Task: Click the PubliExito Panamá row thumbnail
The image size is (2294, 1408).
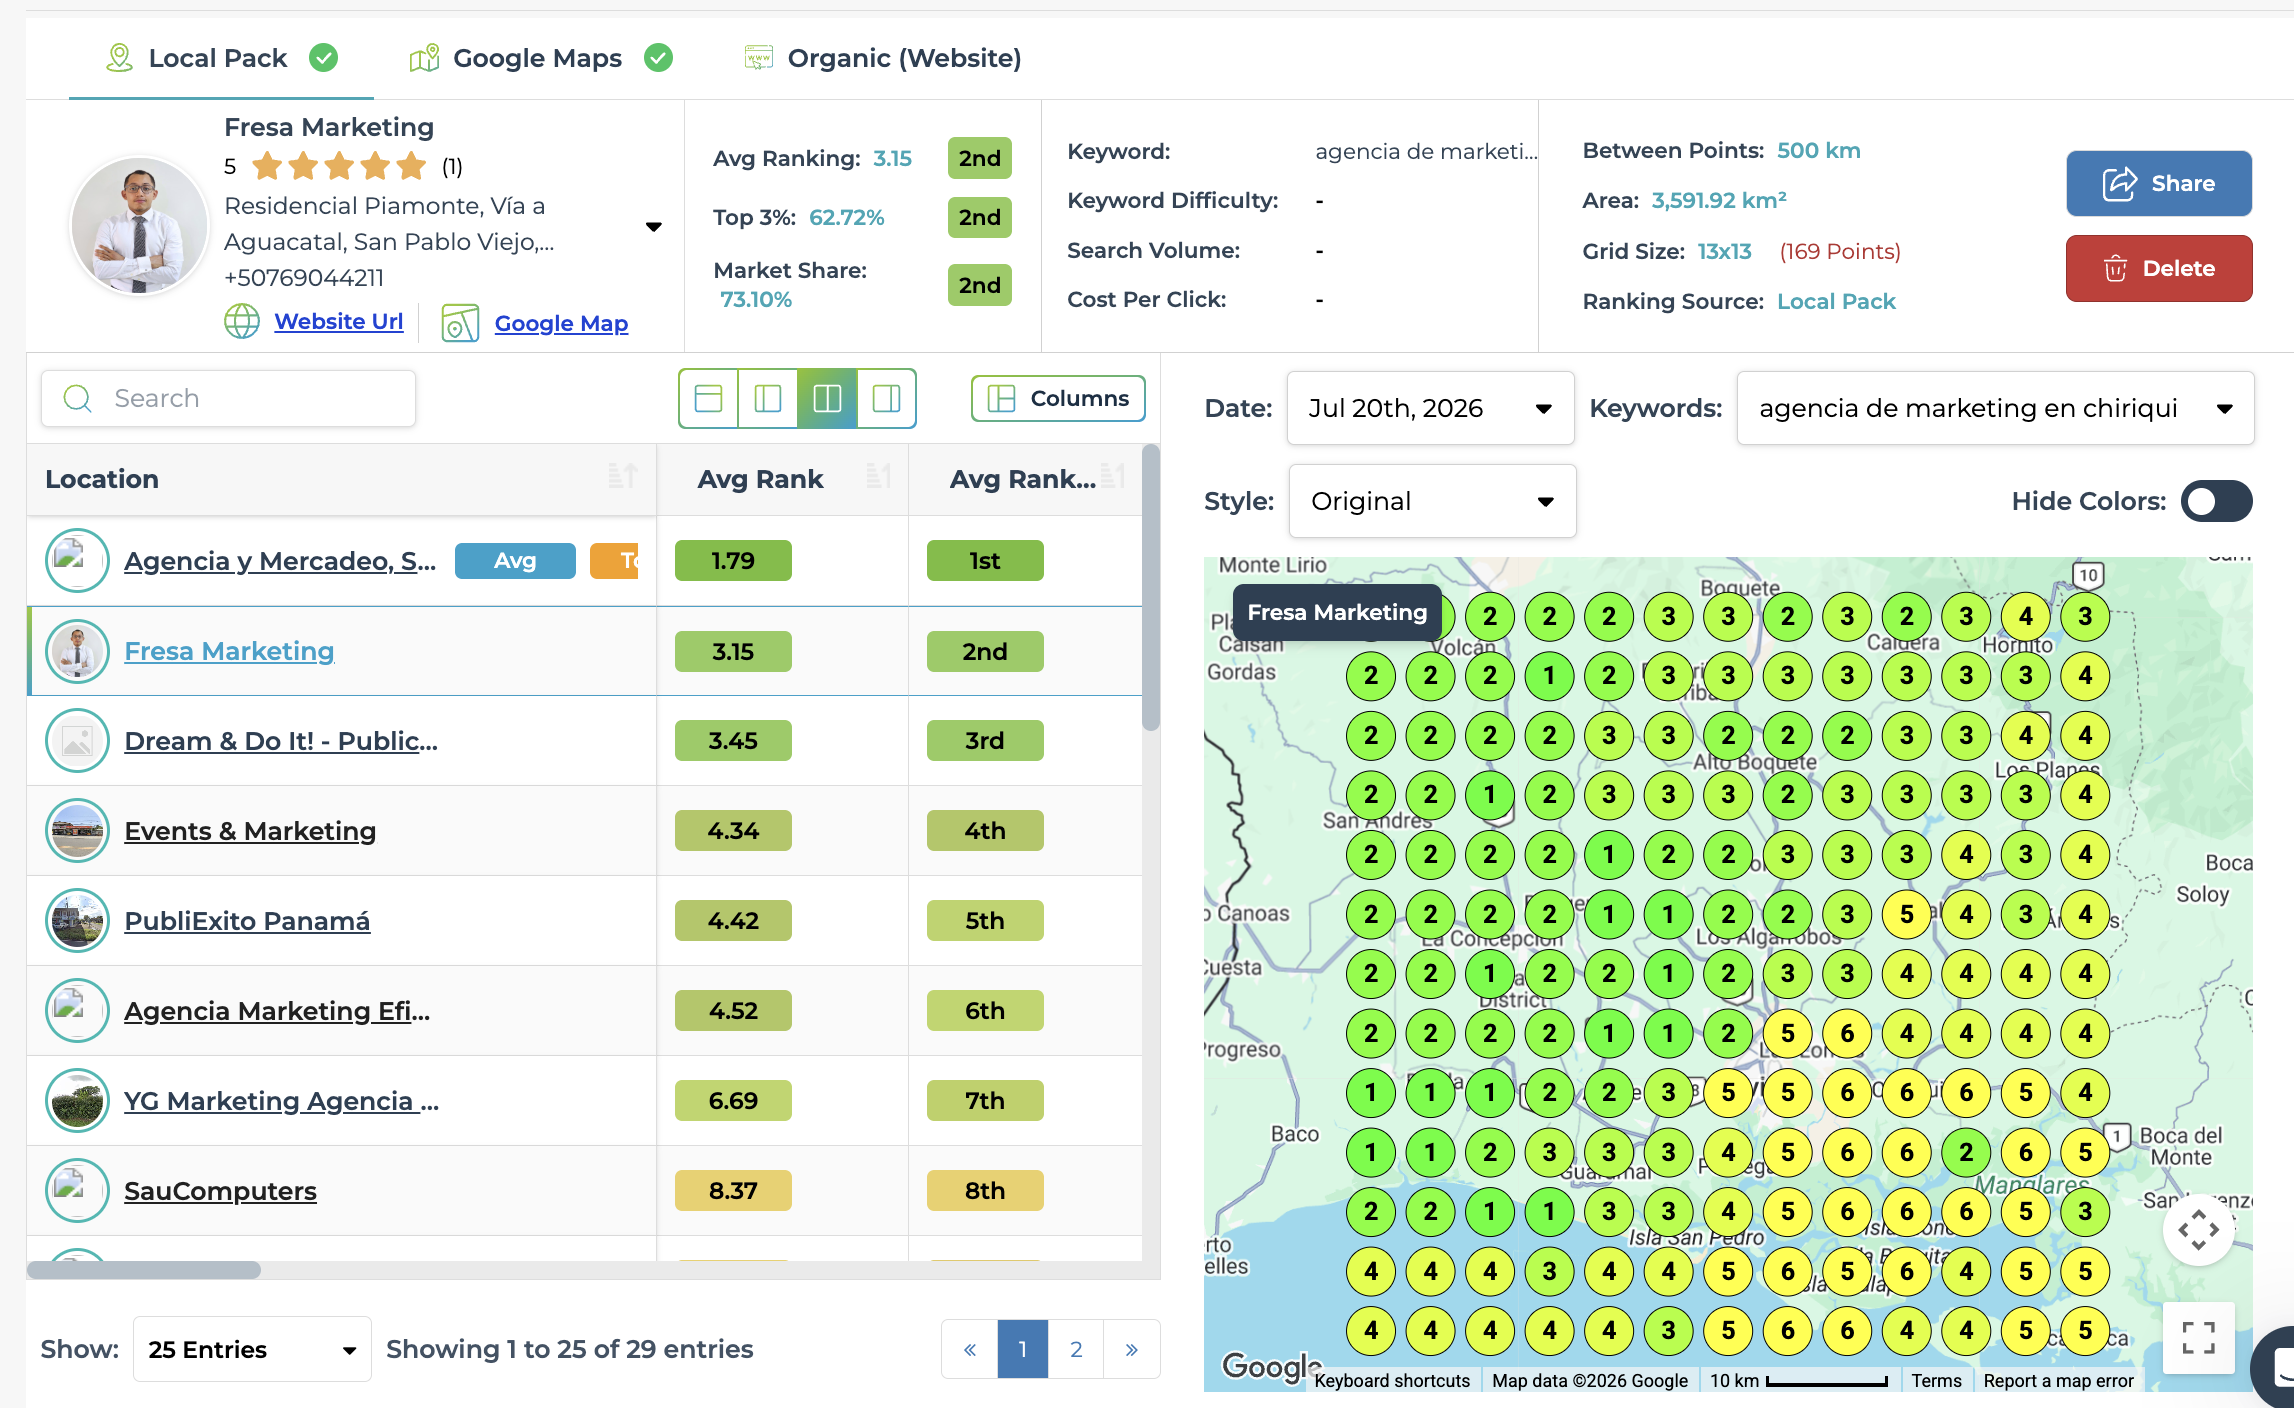Action: click(77, 921)
